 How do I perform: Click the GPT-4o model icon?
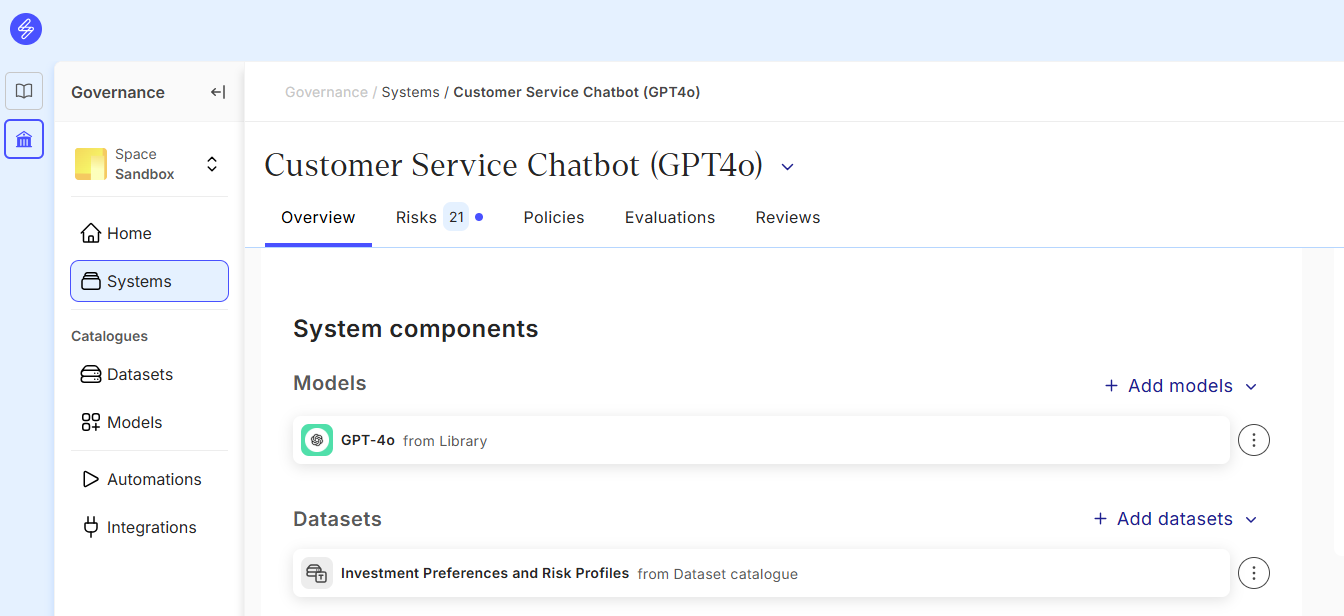tap(317, 440)
